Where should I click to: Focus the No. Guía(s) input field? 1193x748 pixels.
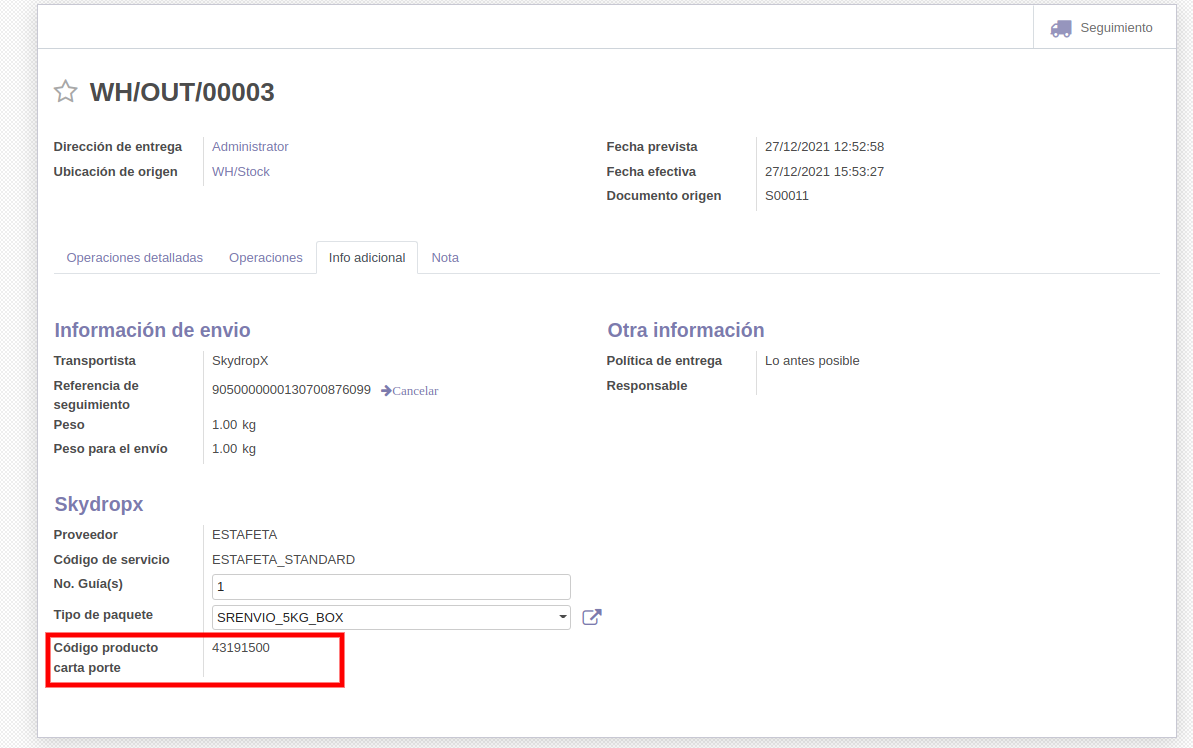tap(391, 587)
